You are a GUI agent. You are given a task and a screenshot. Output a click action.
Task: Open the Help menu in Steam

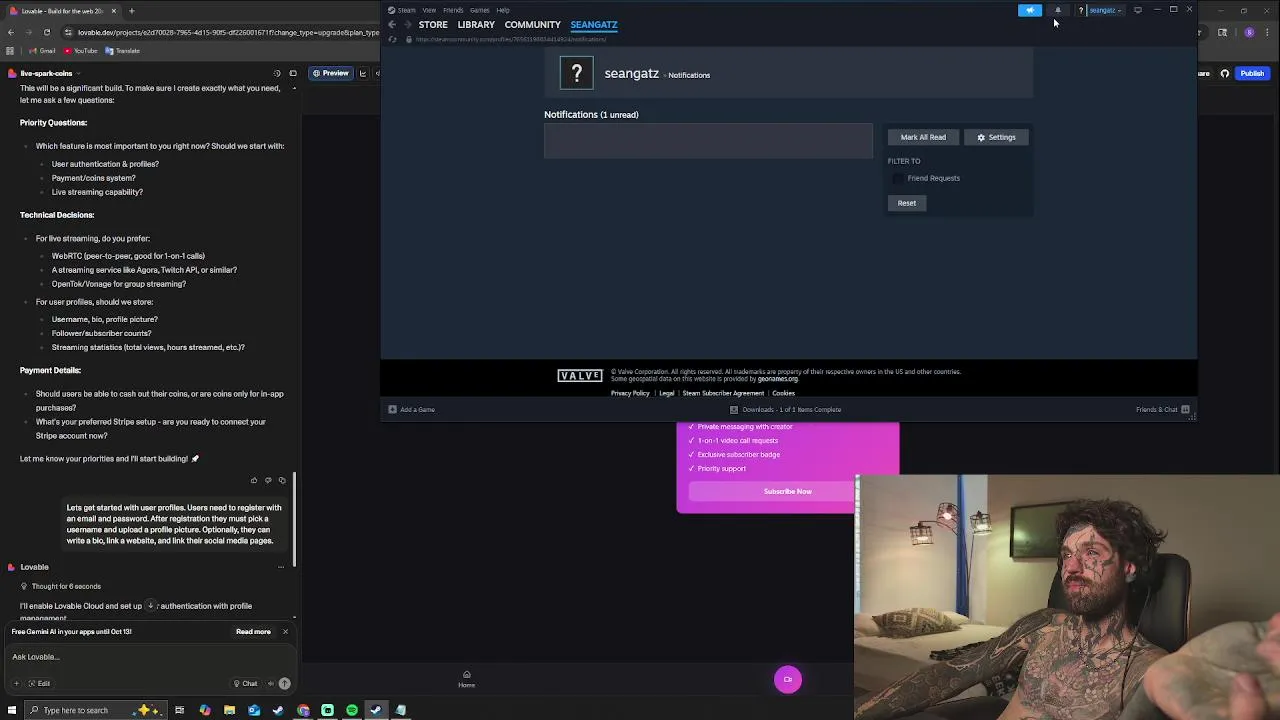503,10
